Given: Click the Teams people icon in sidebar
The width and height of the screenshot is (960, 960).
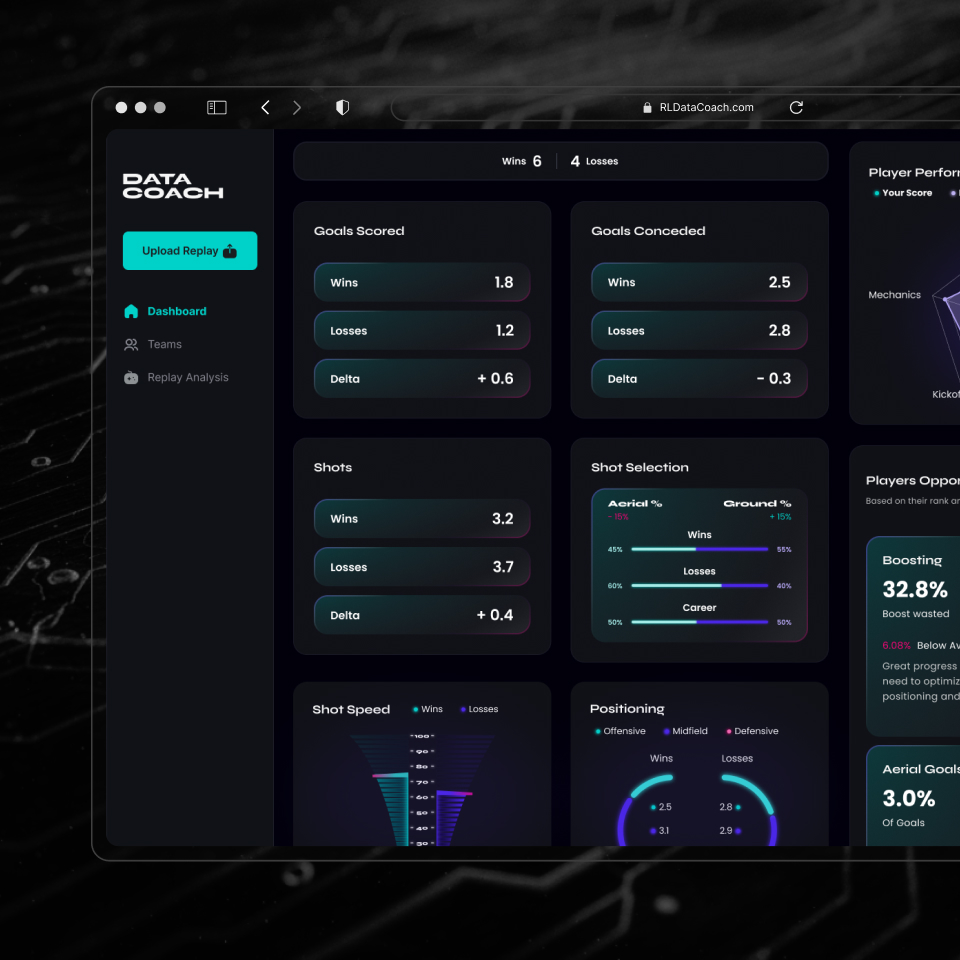Looking at the screenshot, I should coord(131,344).
